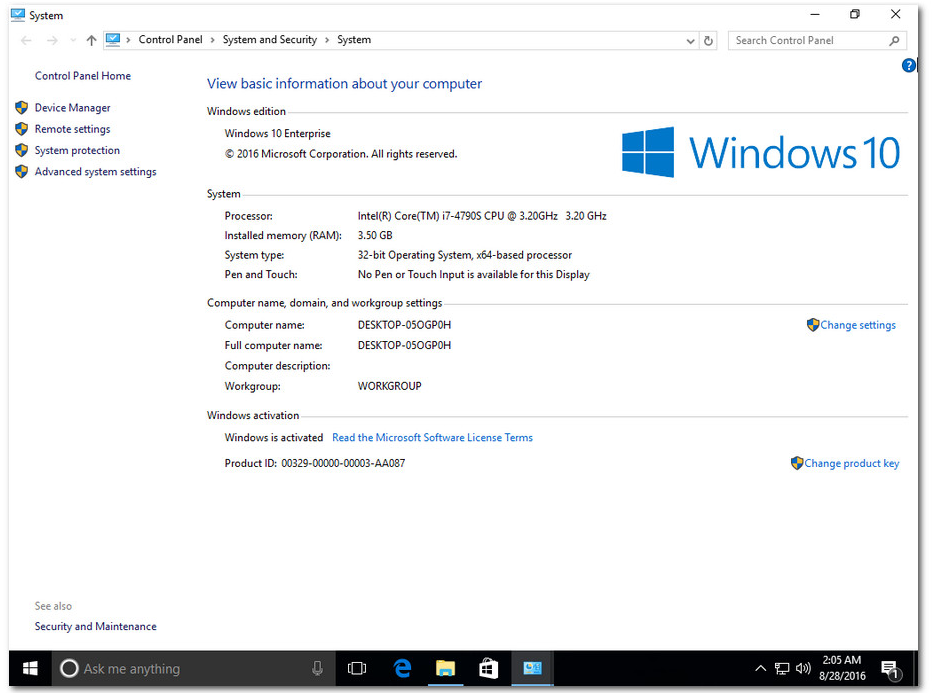This screenshot has width=933, height=693.
Task: Click the Advanced system settings shield icon
Action: tap(22, 172)
